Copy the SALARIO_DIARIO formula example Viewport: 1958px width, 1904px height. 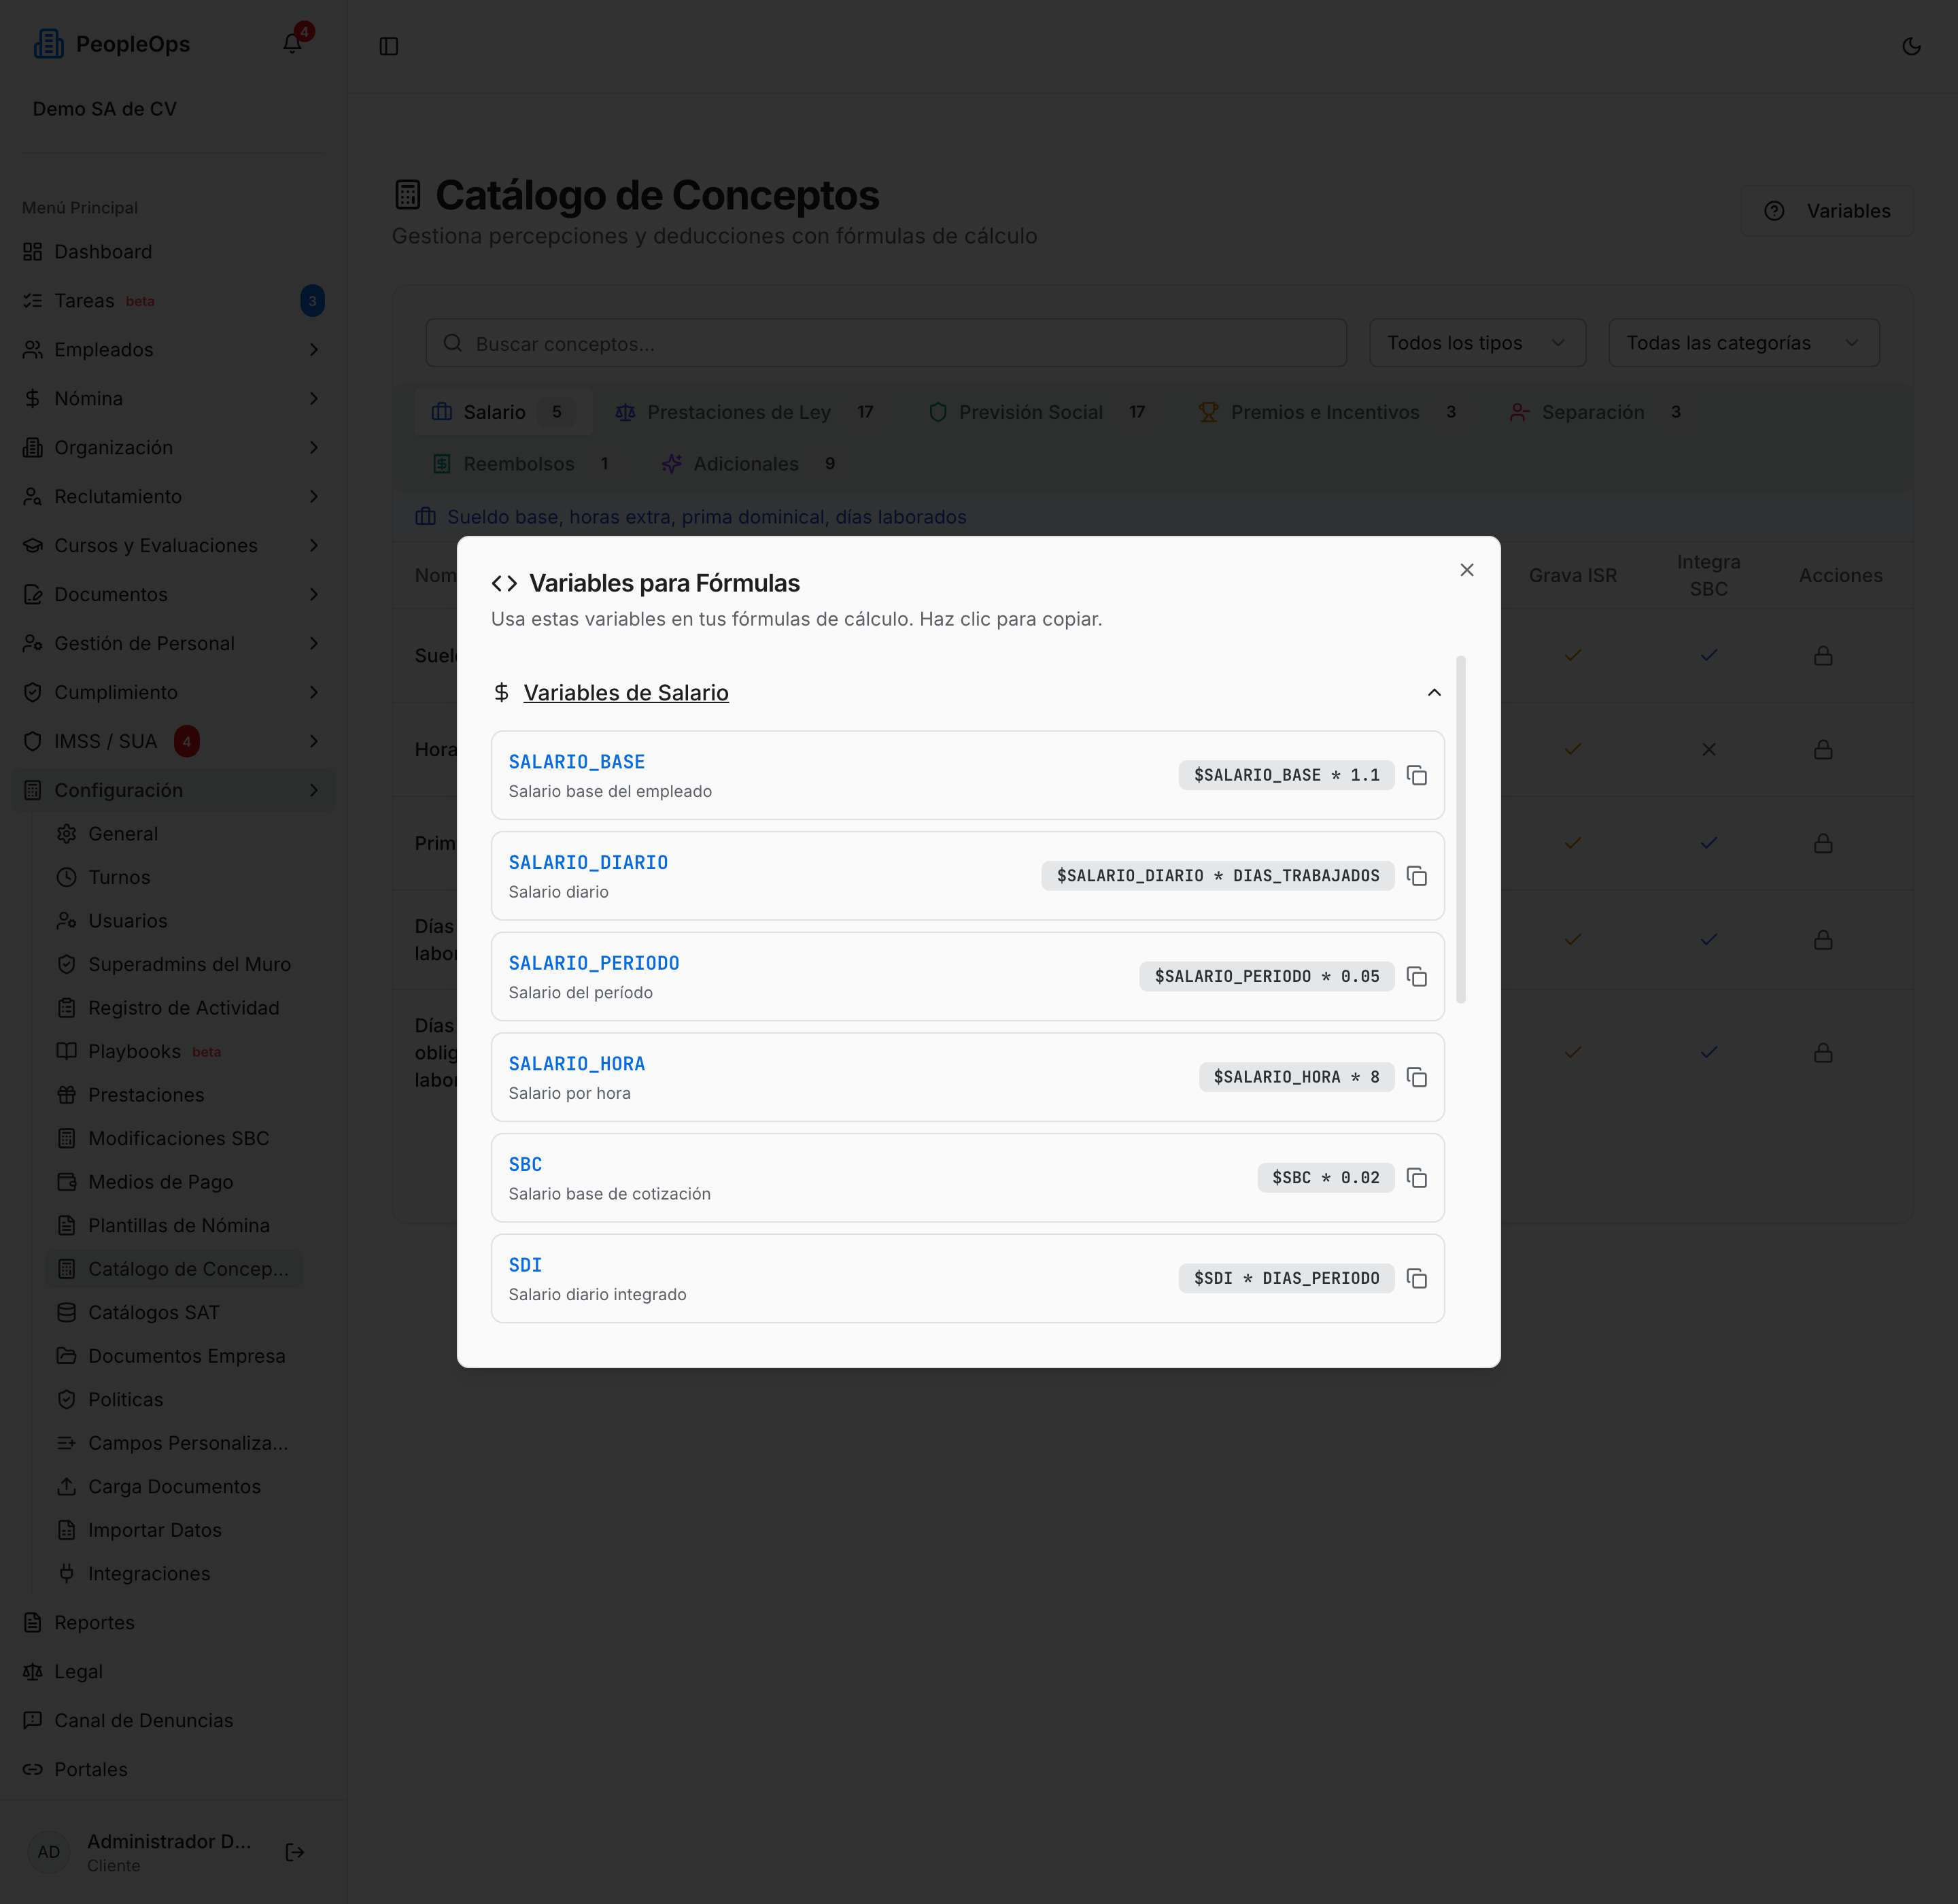tap(1416, 876)
